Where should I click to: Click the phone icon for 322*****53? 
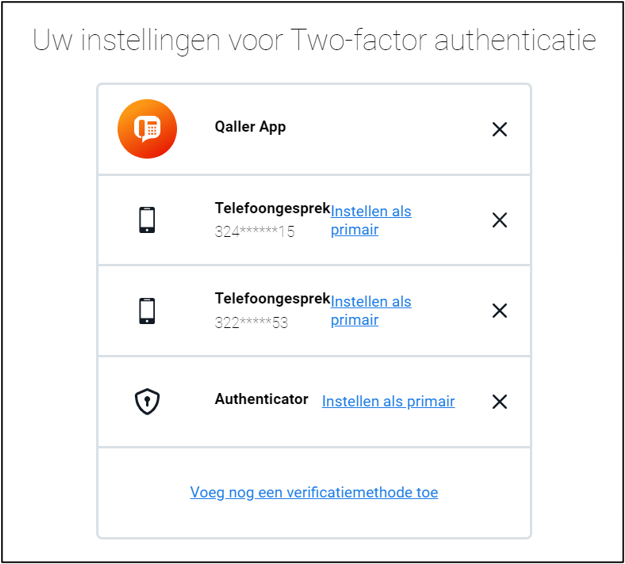(x=147, y=310)
